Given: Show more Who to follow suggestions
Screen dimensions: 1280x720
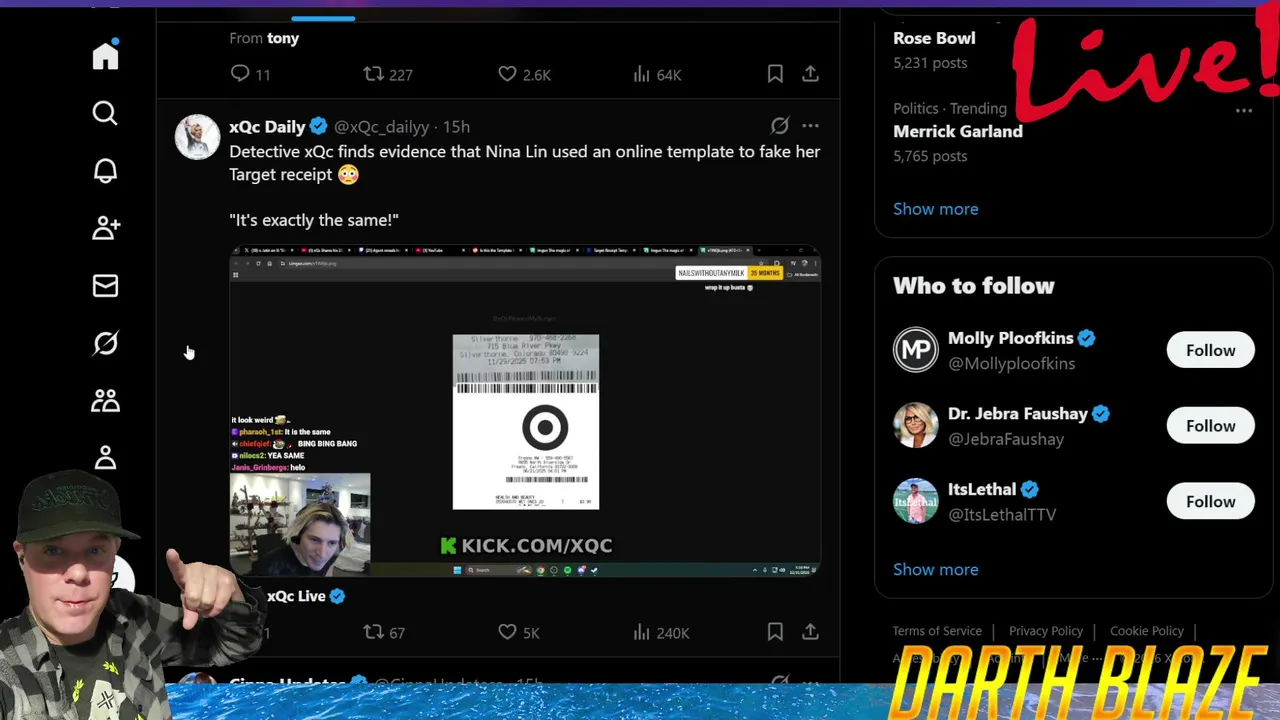Looking at the screenshot, I should pos(936,569).
